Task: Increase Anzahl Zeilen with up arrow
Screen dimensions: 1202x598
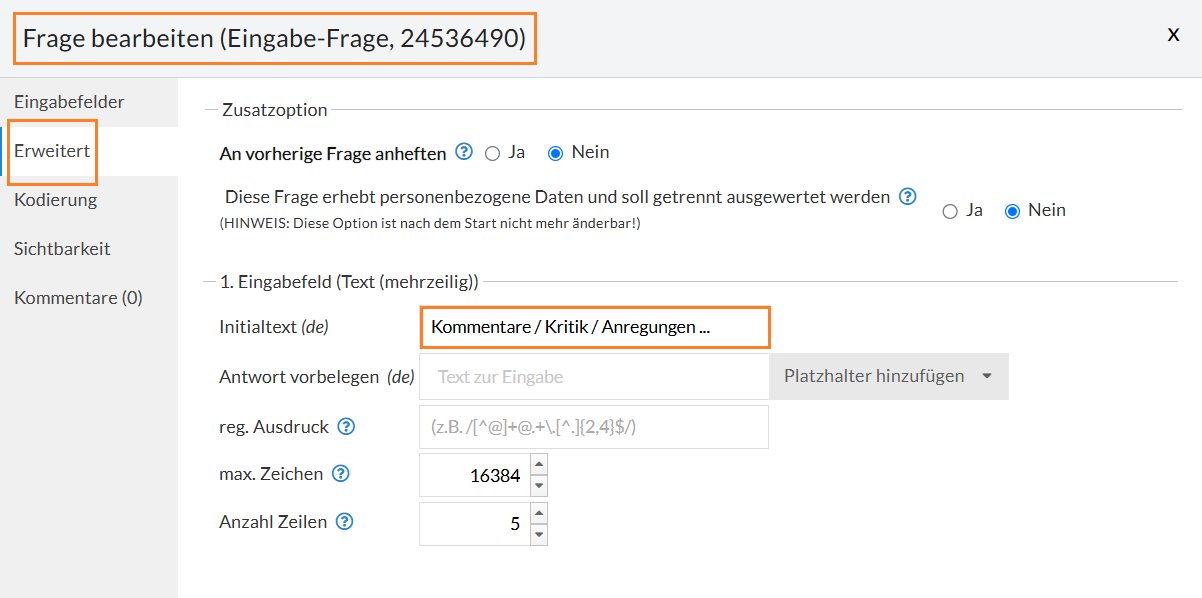Action: pyautogui.click(x=539, y=513)
